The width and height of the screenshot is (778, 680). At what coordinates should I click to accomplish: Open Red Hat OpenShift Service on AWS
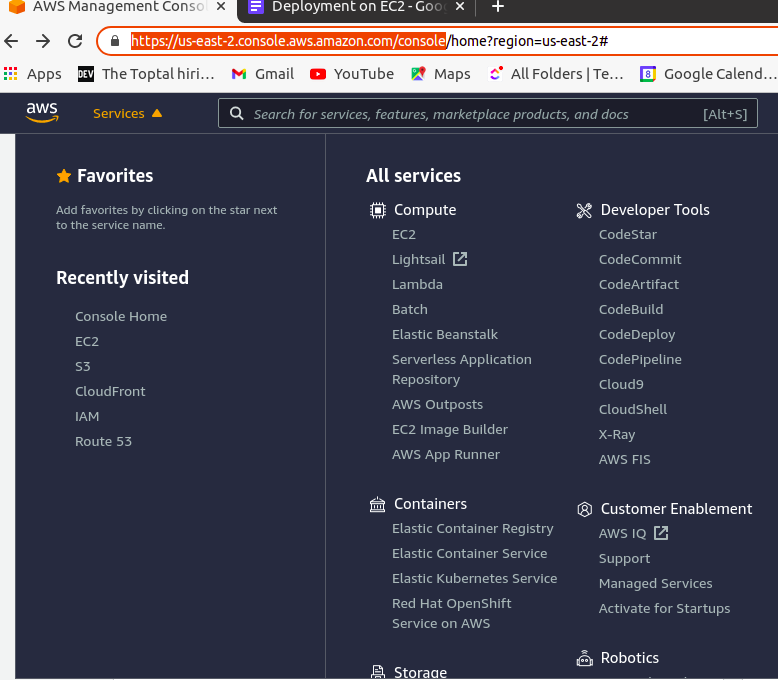point(452,613)
